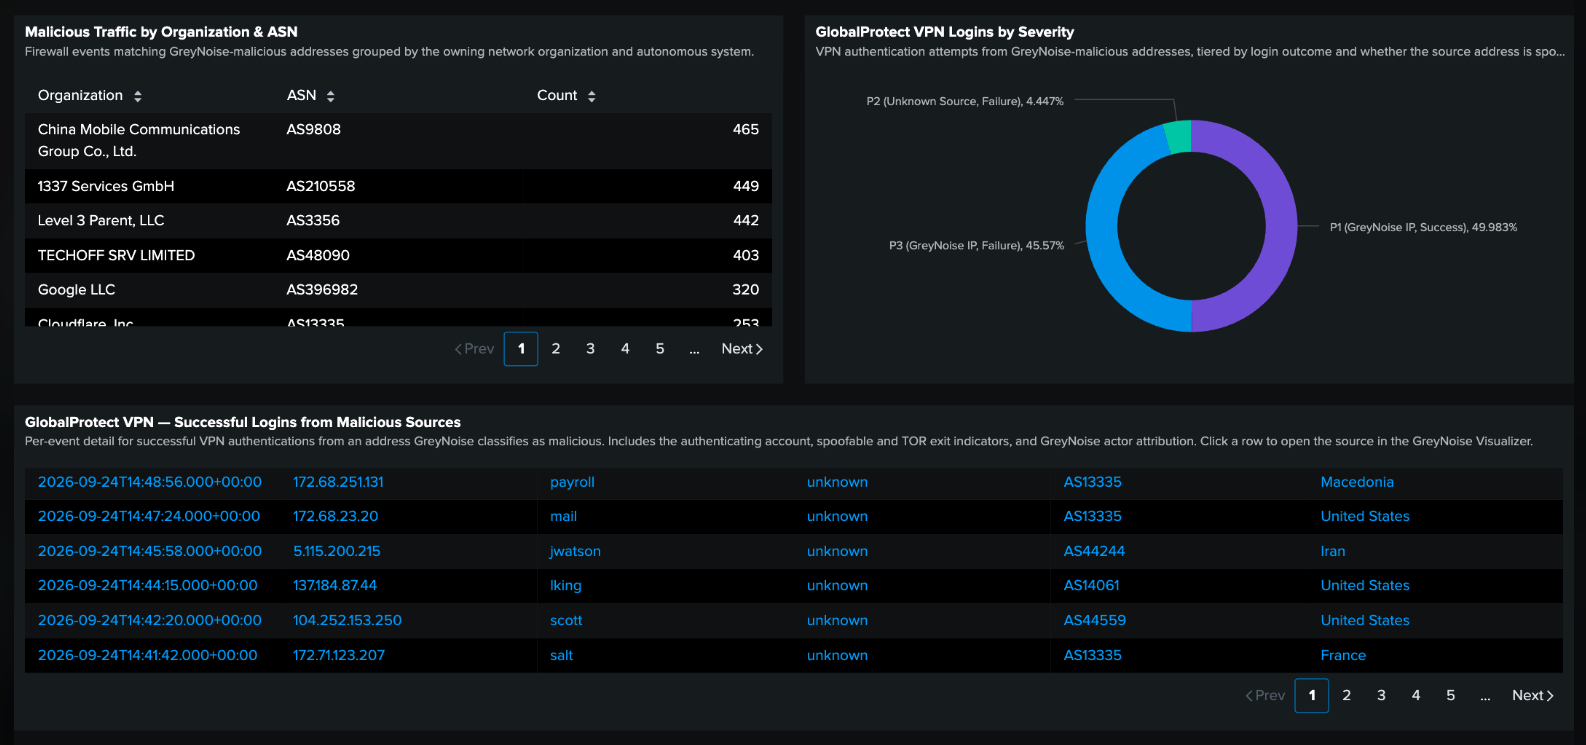The image size is (1586, 745).
Task: Click timestamp 2026-09-24T14:44:15.000+00:00
Action: 148,586
